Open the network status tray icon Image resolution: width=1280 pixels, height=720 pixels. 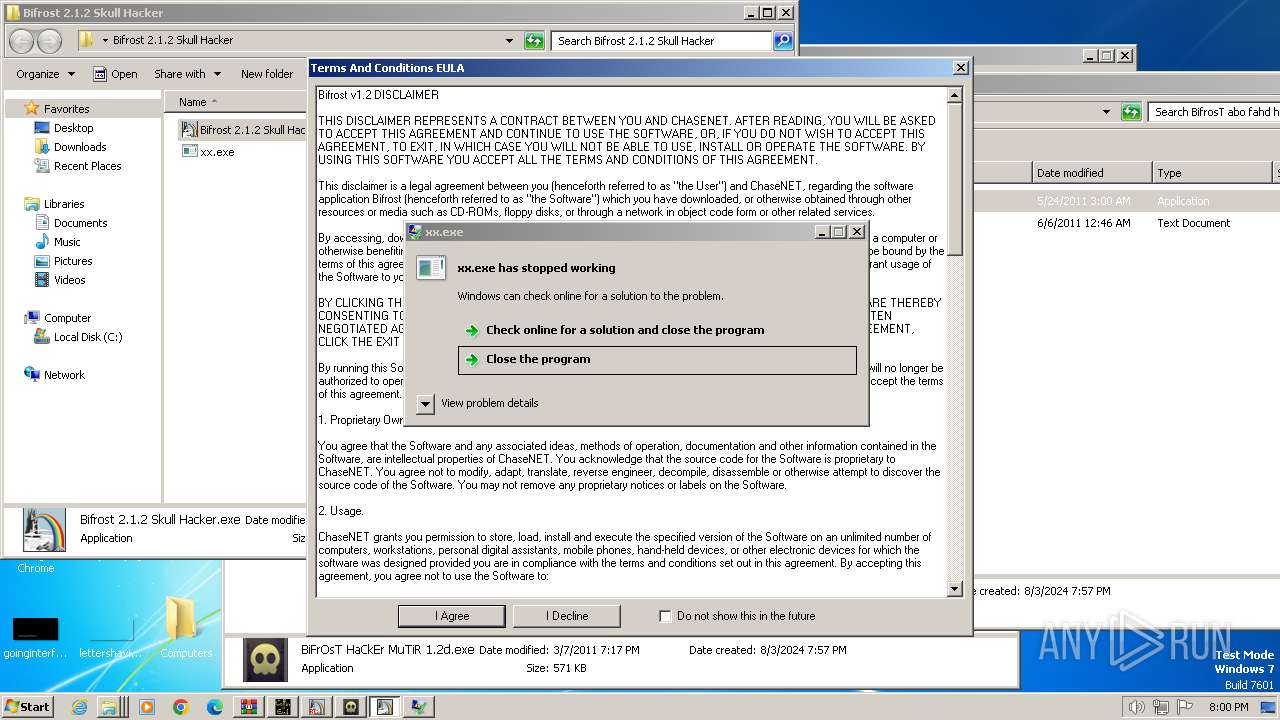pyautogui.click(x=1161, y=707)
